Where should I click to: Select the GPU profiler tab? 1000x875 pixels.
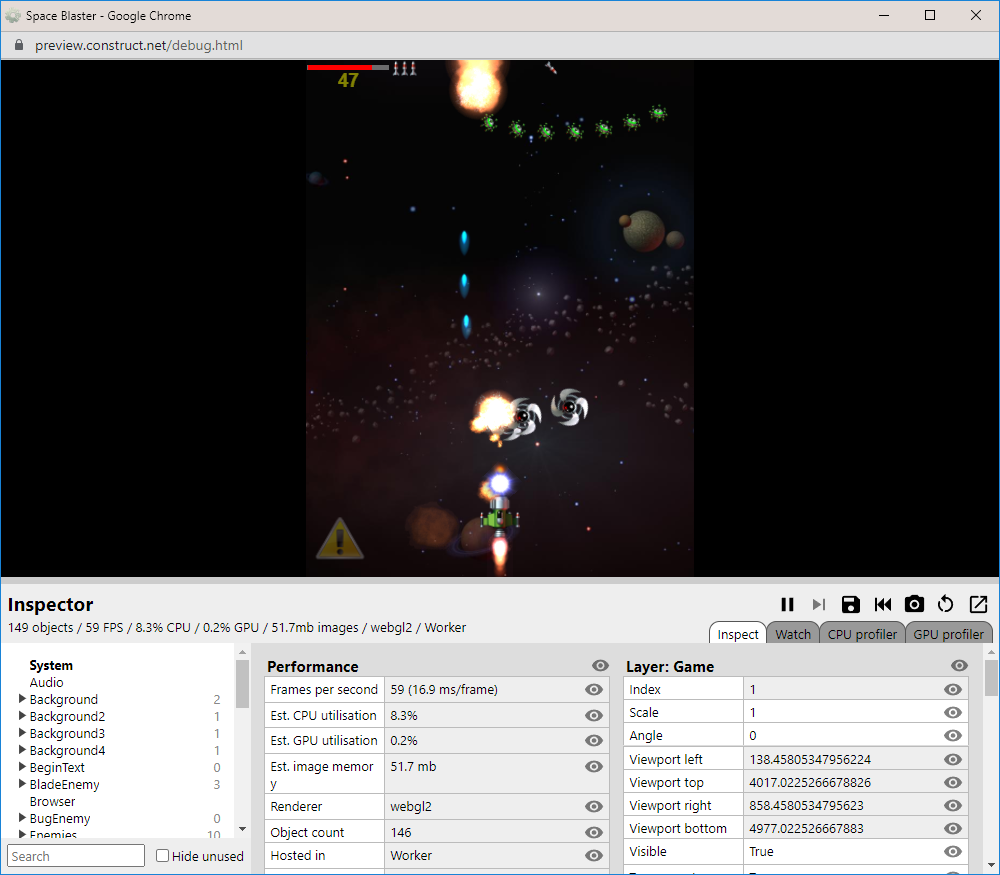[948, 633]
